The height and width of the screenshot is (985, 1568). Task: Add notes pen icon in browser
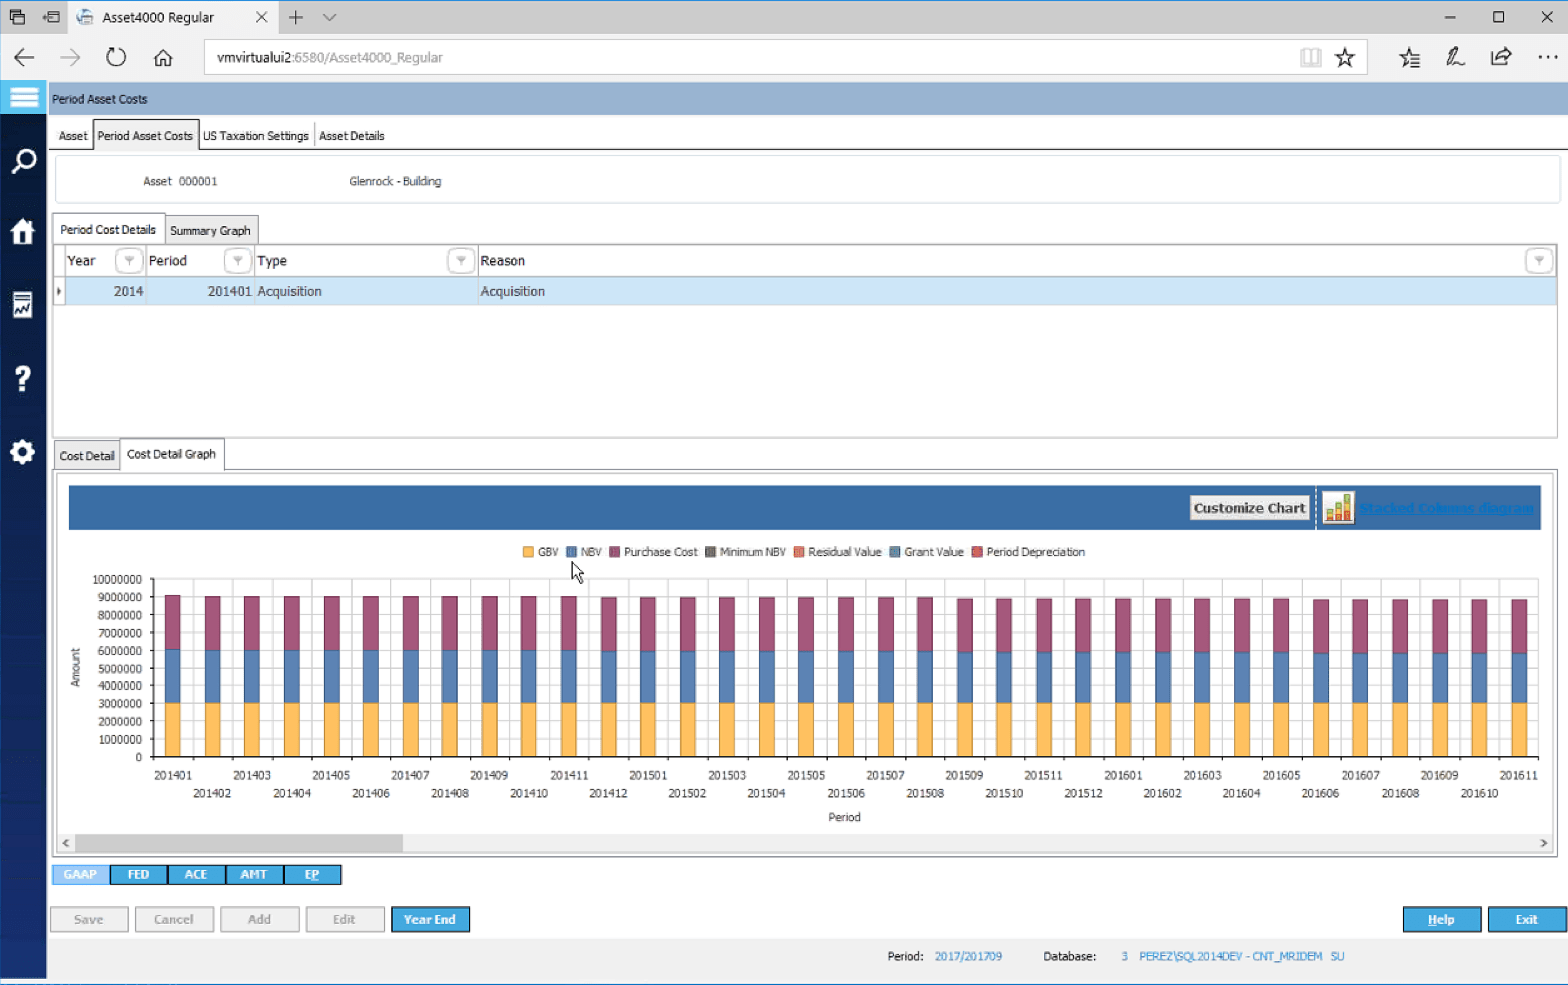(x=1455, y=57)
